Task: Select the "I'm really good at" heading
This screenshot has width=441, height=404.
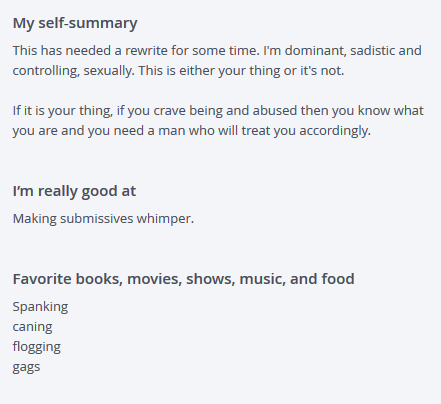Action: tap(74, 191)
